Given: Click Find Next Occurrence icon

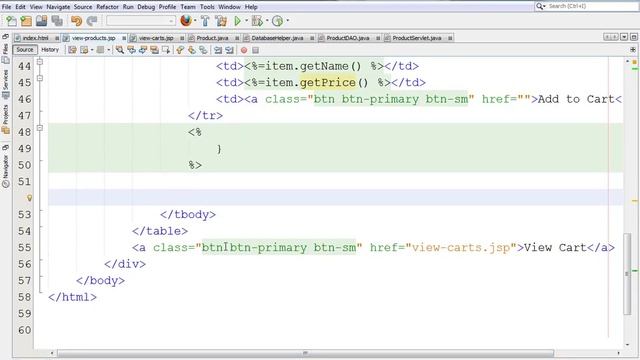Looking at the screenshot, I should point(142,50).
